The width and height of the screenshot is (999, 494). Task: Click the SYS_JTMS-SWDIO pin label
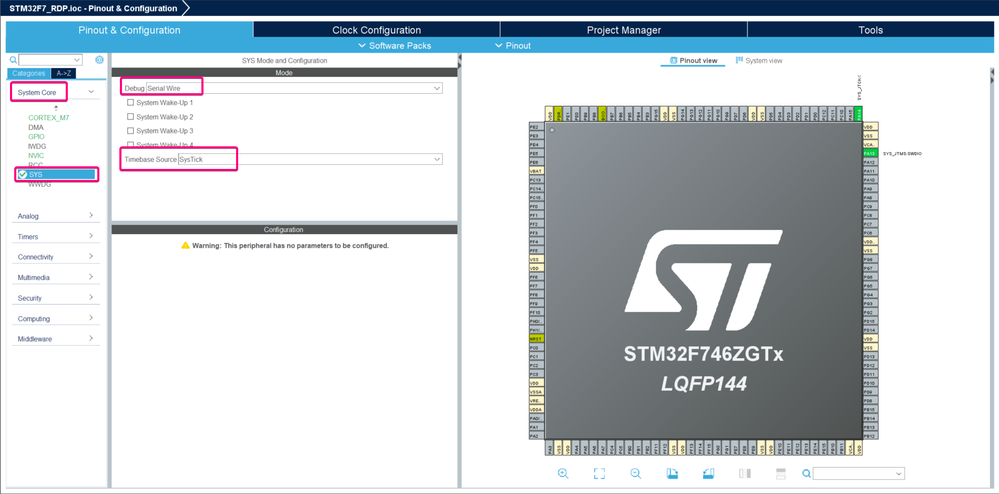tap(902, 154)
